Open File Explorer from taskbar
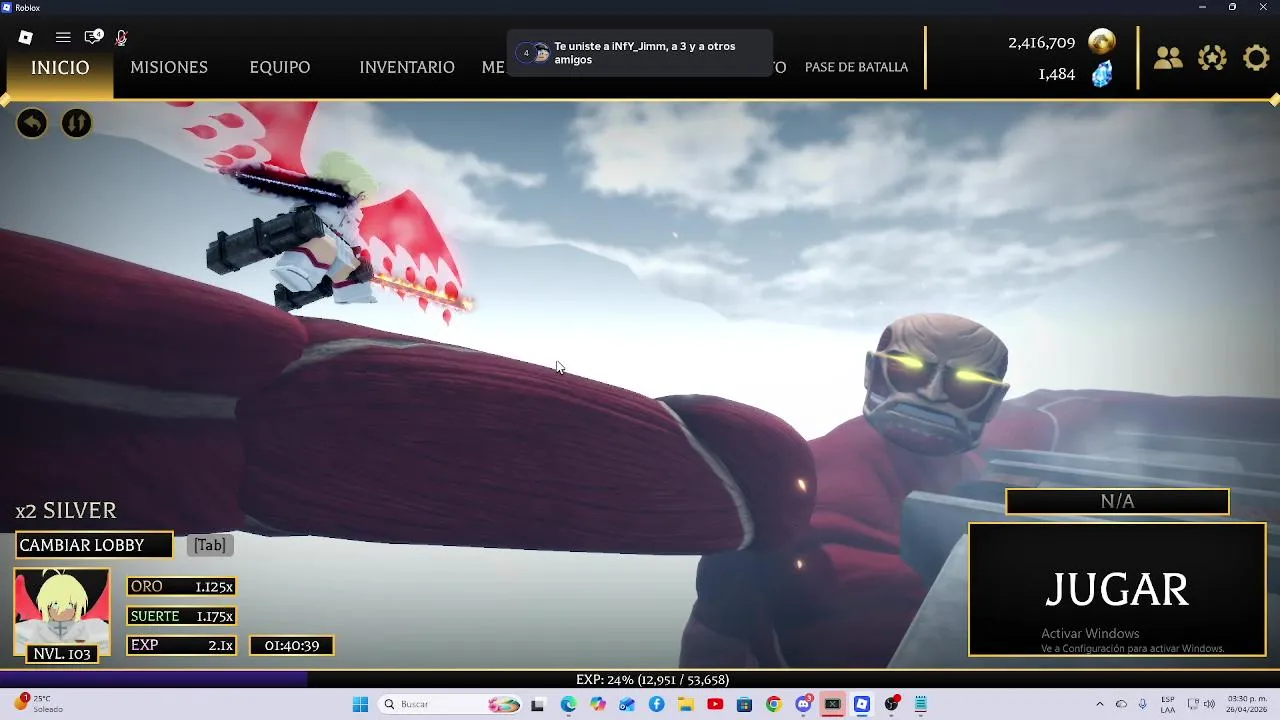Screen dimensions: 1280x720 [686, 704]
